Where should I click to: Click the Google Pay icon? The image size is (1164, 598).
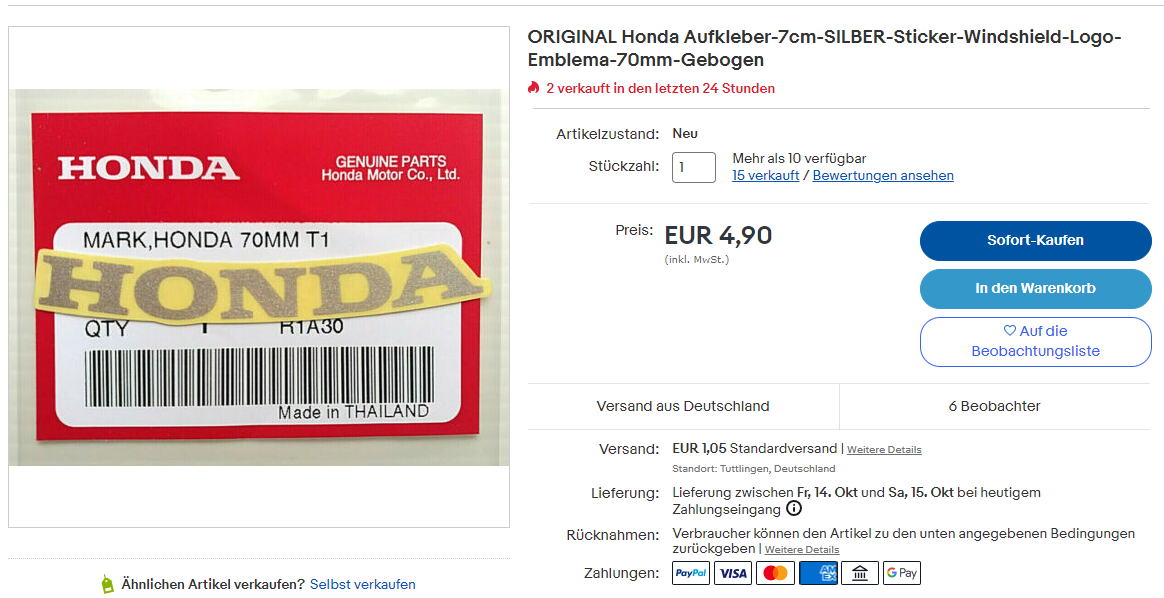(902, 573)
